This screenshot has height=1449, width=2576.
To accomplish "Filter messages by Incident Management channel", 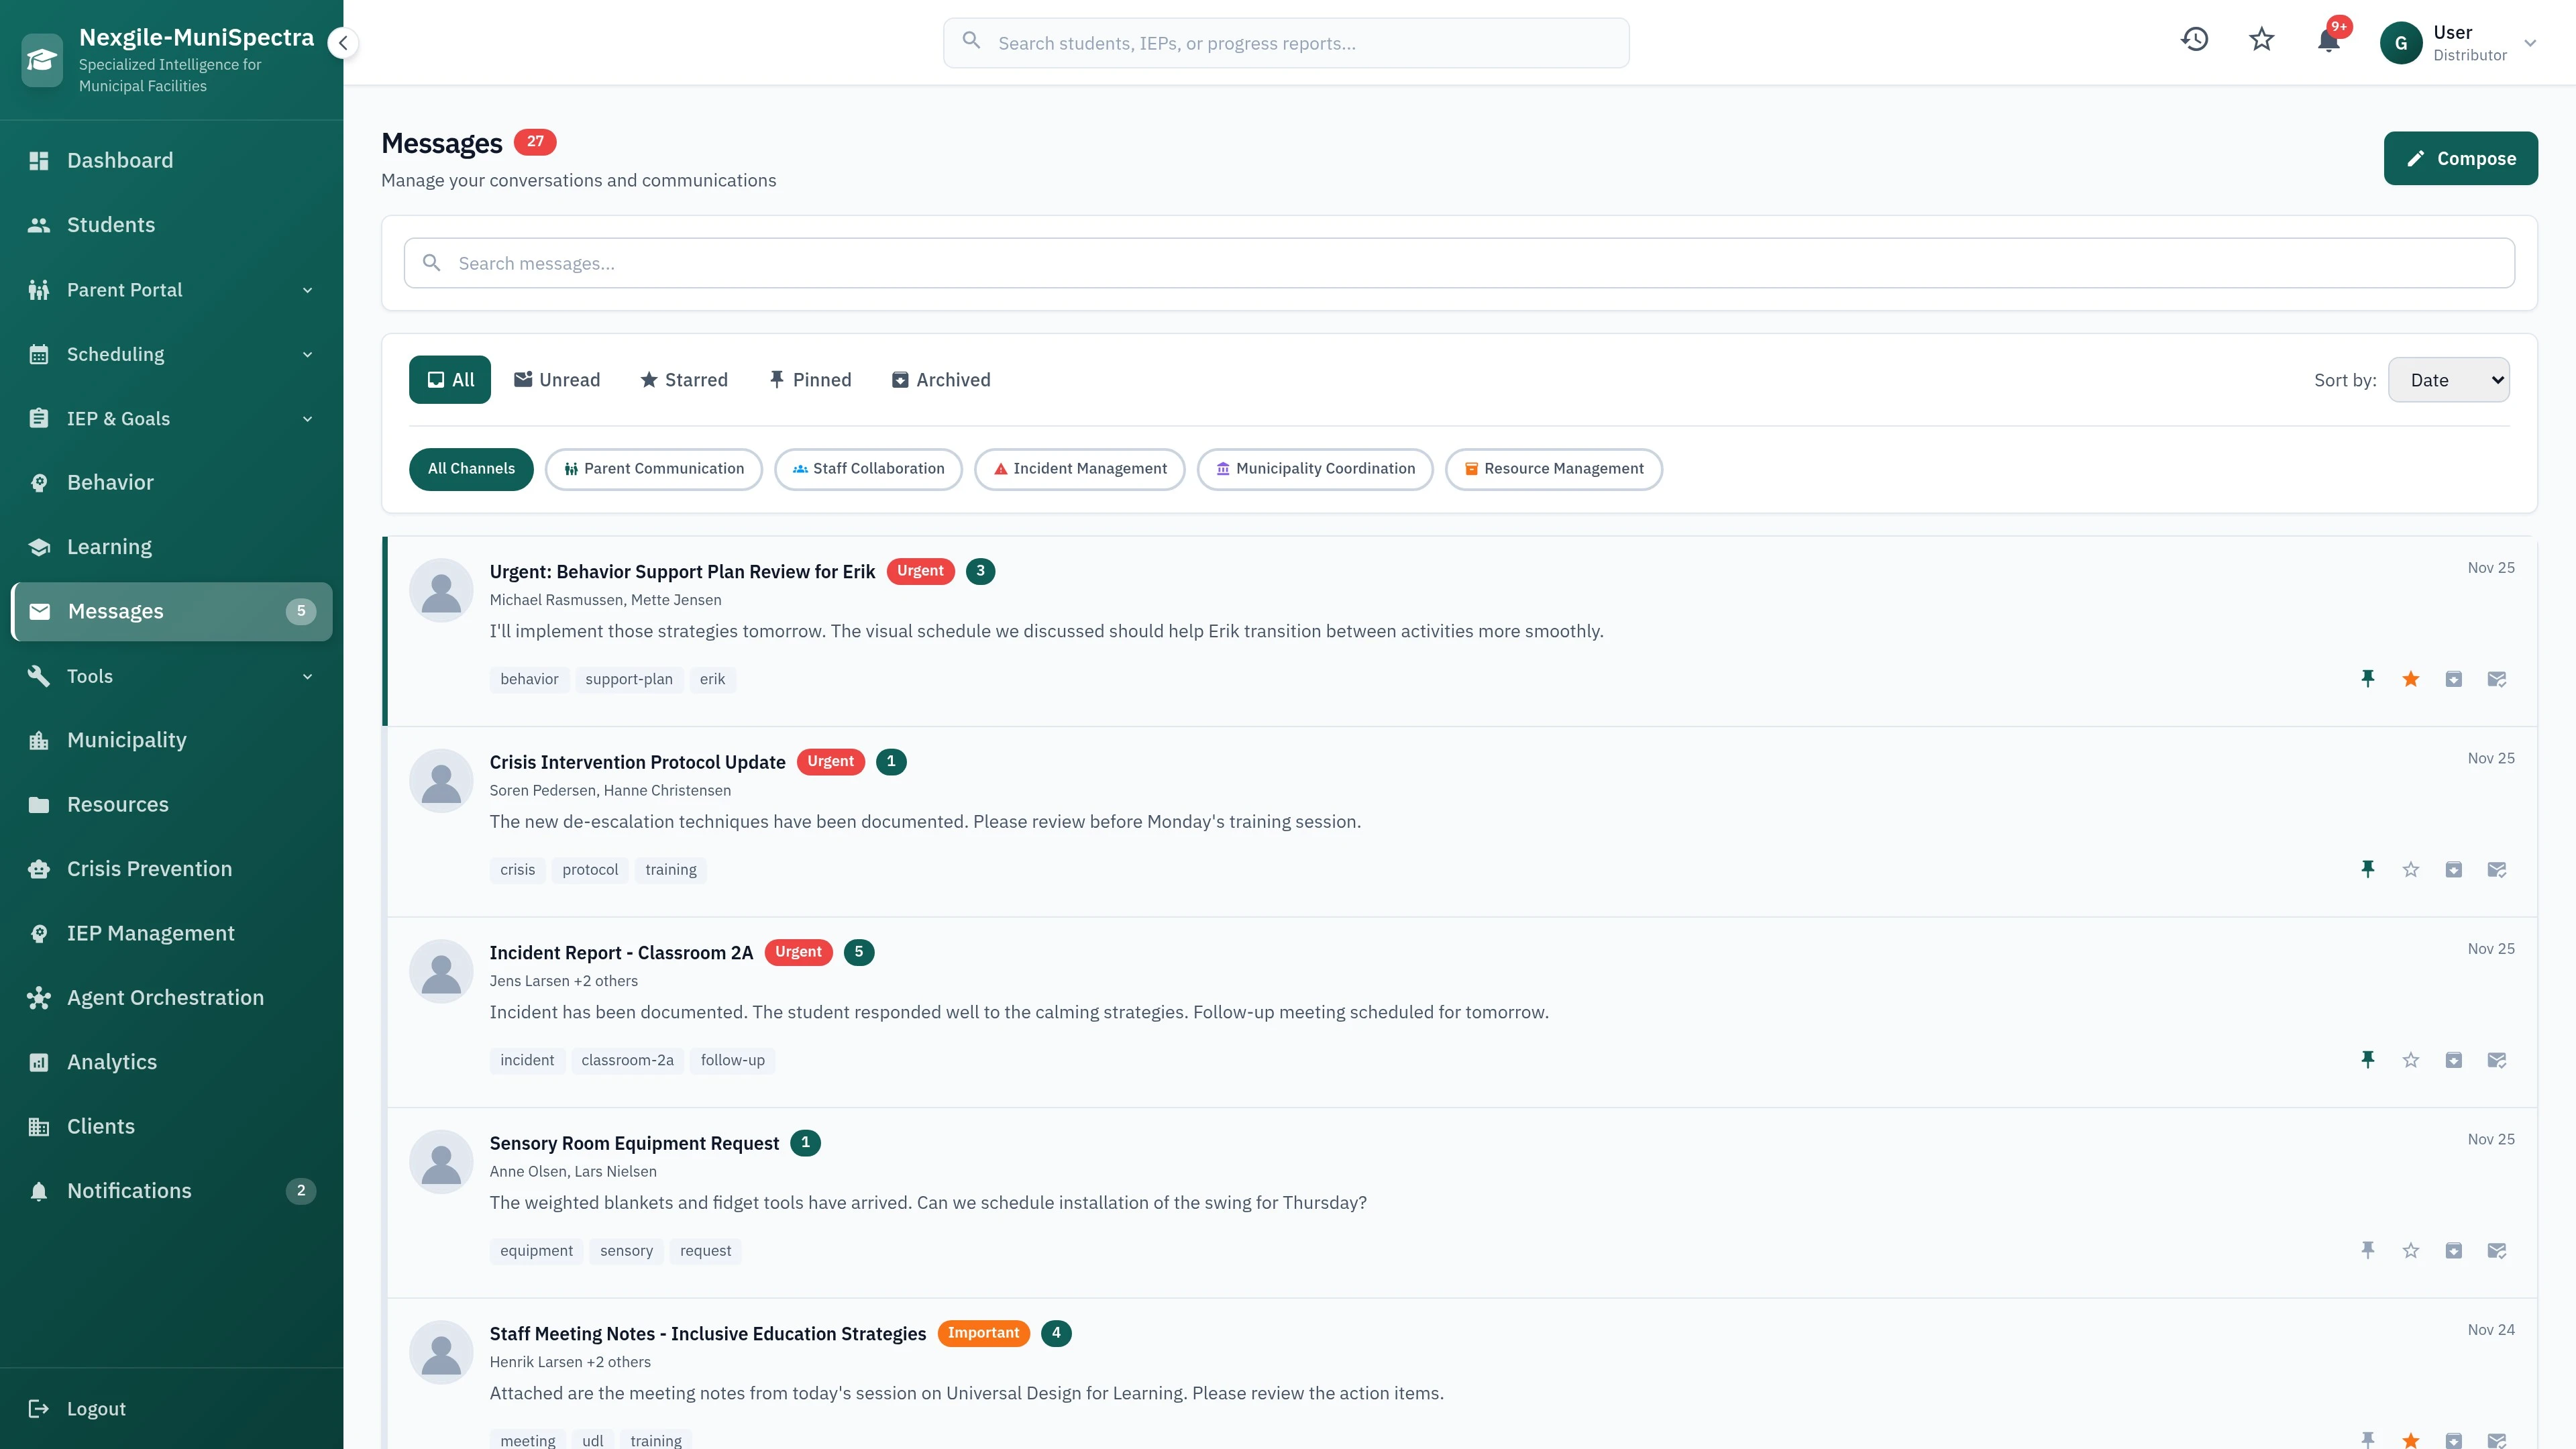I will 1079,468.
